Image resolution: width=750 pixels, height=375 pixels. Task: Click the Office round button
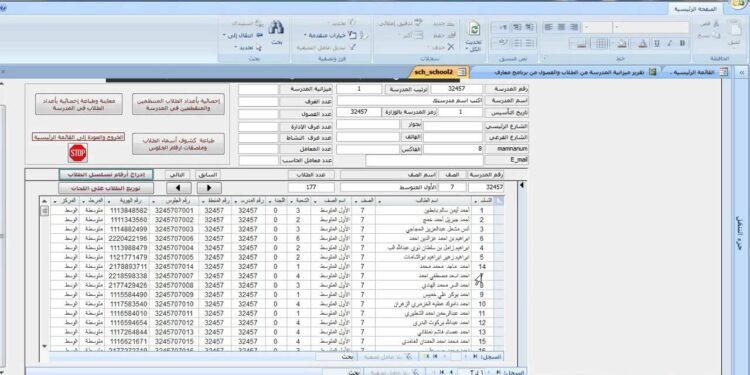[739, 4]
